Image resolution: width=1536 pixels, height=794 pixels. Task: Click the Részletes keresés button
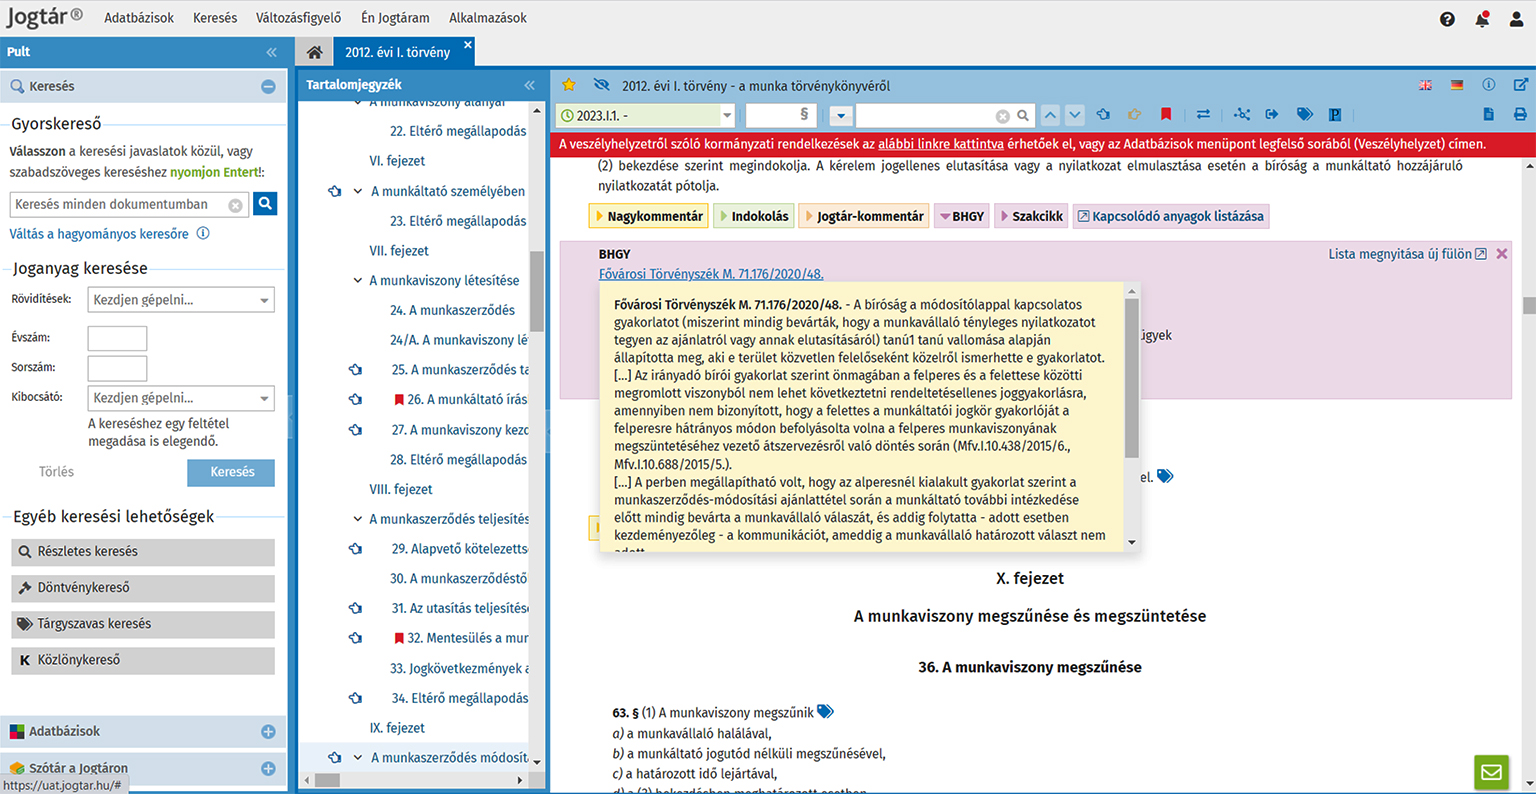point(143,552)
